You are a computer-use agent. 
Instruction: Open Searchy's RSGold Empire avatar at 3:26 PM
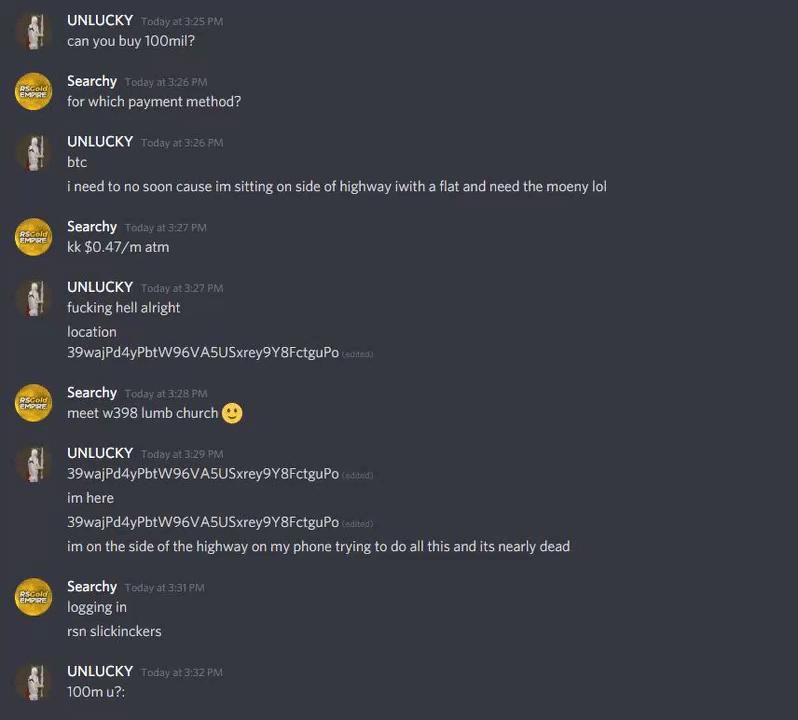tap(34, 92)
